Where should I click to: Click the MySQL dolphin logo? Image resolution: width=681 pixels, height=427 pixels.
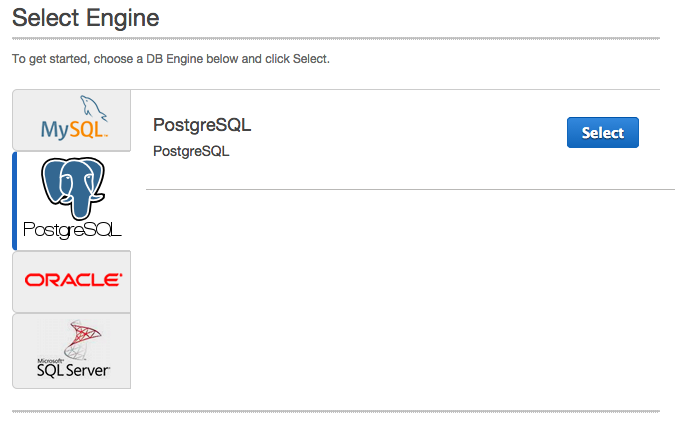93,106
